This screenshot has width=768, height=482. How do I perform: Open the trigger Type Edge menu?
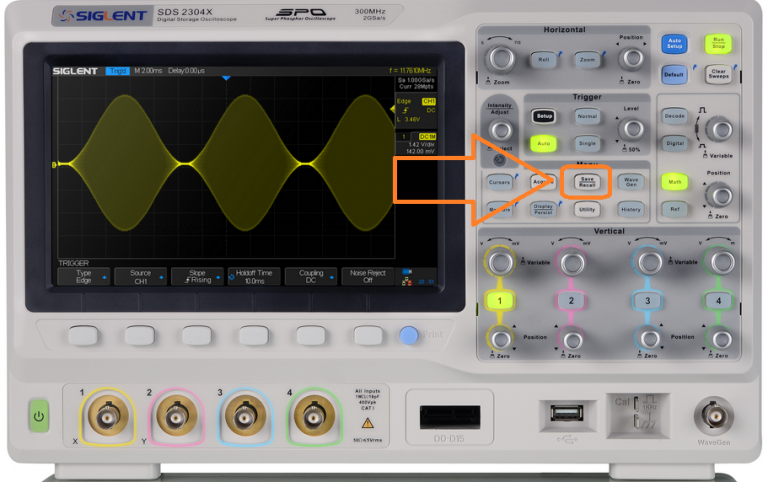(83, 277)
